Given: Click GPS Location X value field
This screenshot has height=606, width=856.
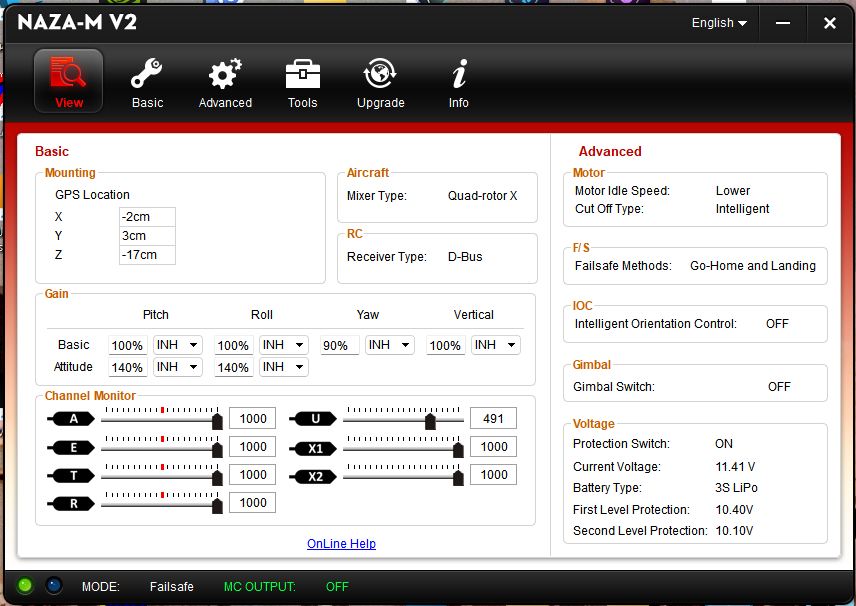Looking at the screenshot, I should tap(147, 217).
